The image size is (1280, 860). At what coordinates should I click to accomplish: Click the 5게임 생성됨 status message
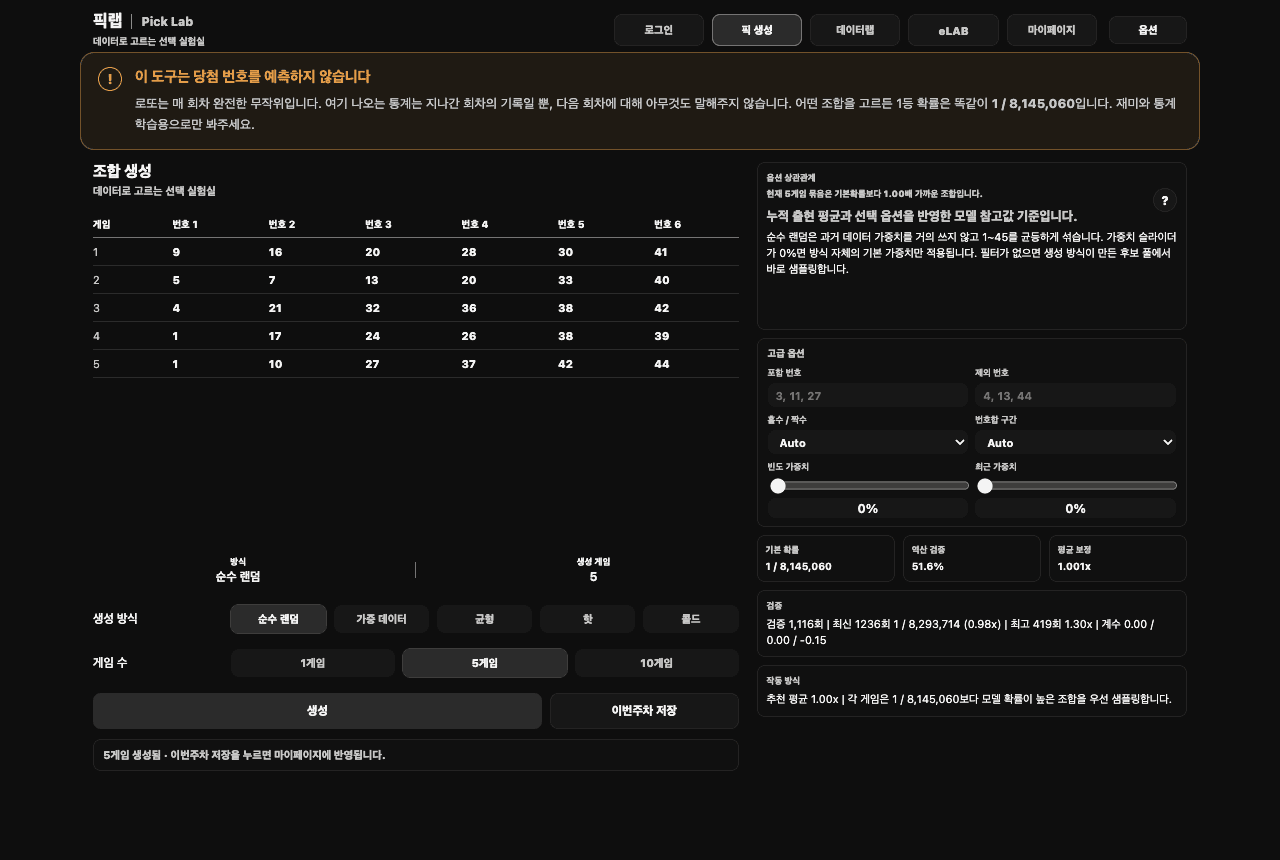pyautogui.click(x=244, y=755)
